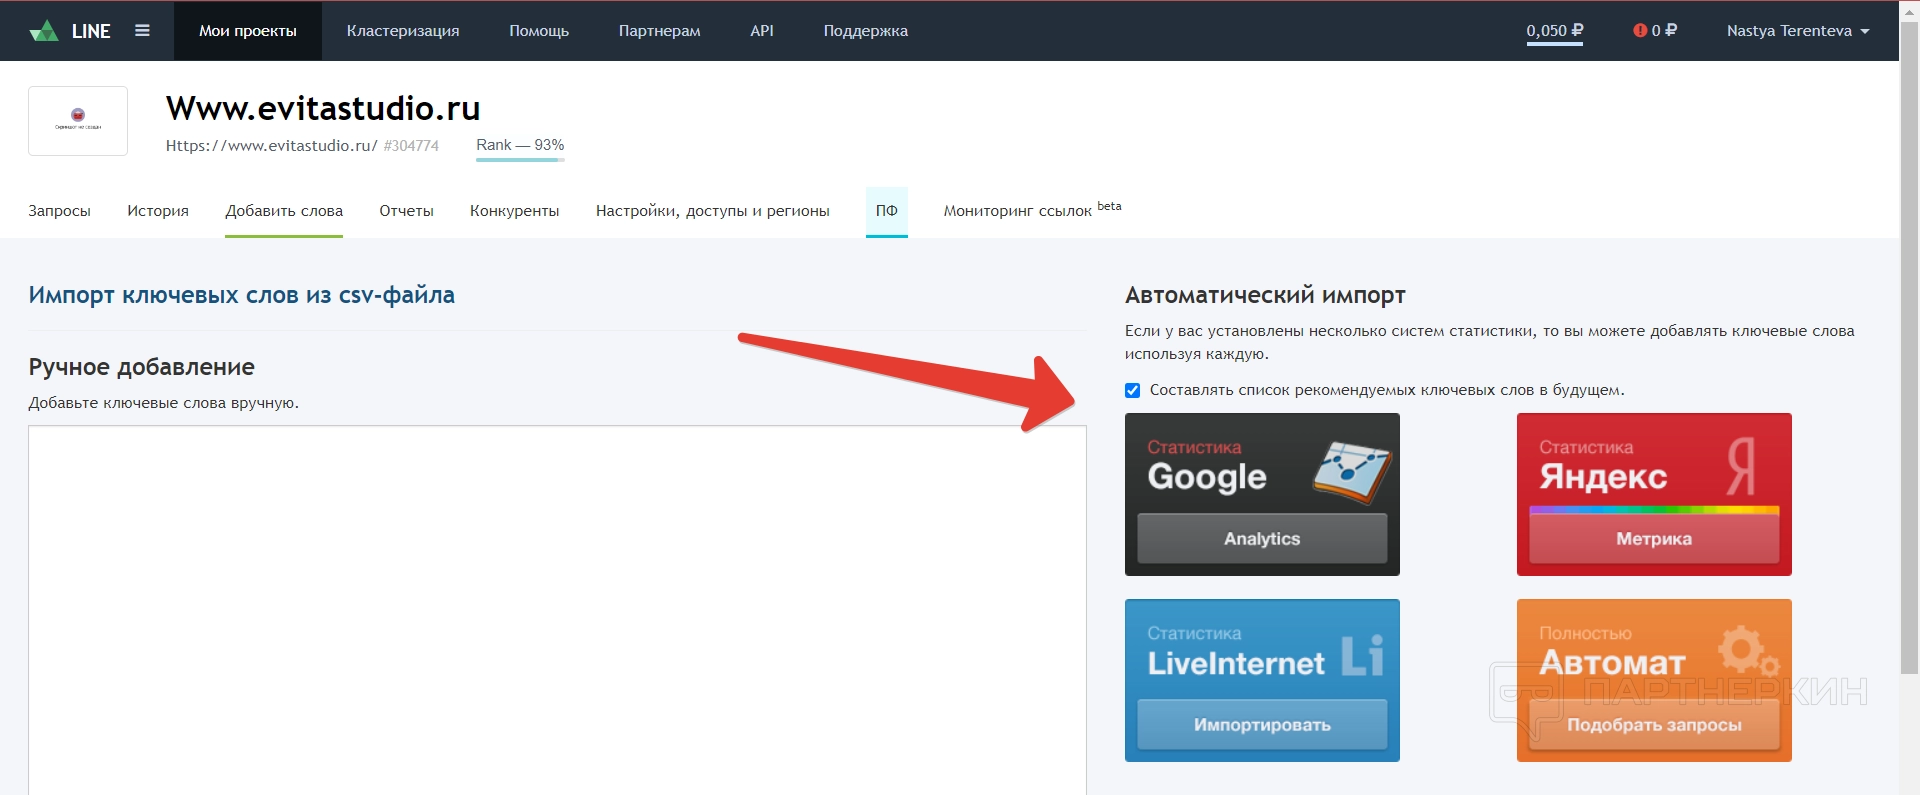This screenshot has width=1920, height=795.
Task: Click into the manual keywords text area
Action: (x=557, y=610)
